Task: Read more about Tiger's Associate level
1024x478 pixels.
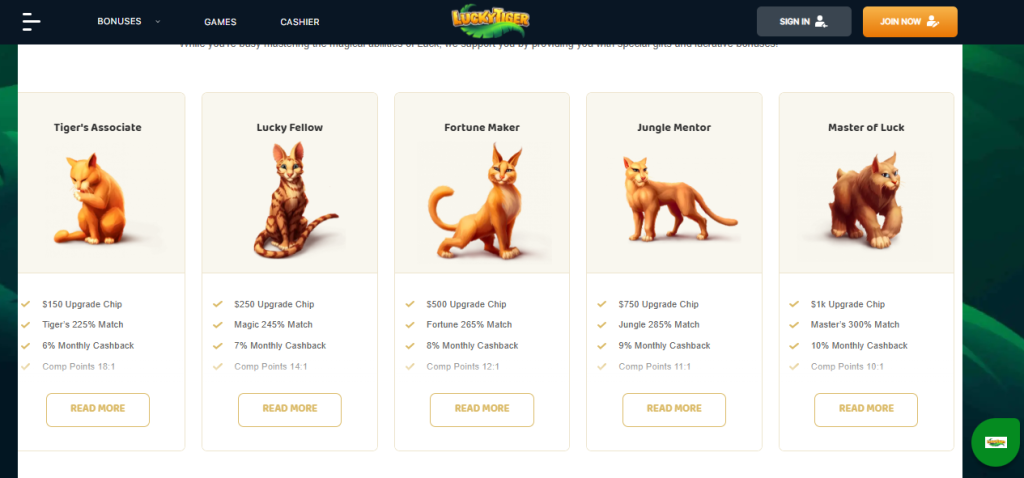Action: click(98, 409)
